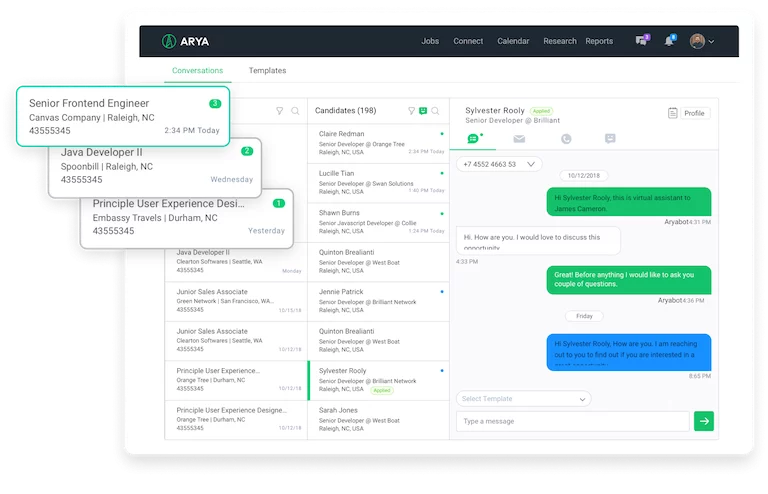Click the notes chat bubble channel icon

[610, 139]
